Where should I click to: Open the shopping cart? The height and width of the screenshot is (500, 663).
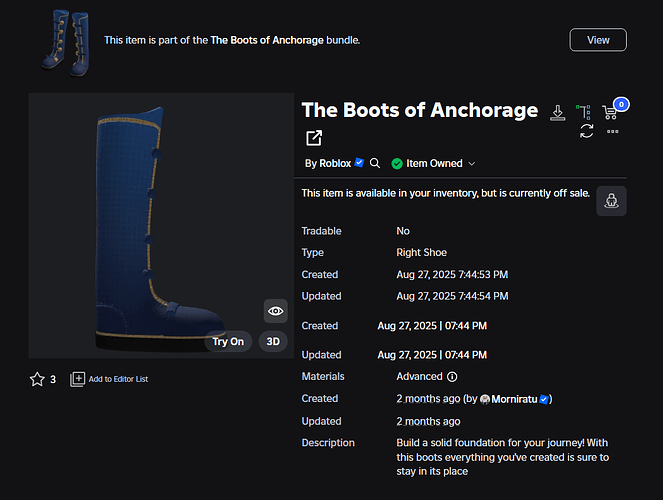[x=612, y=112]
